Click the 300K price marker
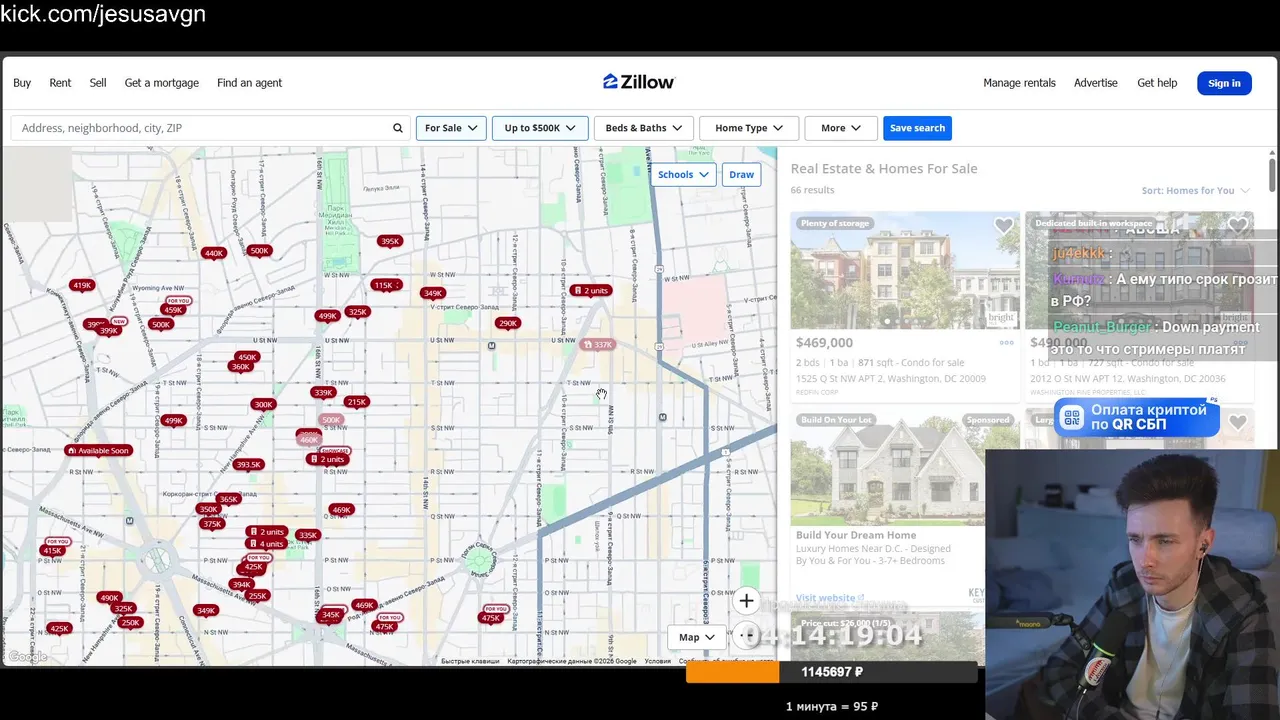Image resolution: width=1280 pixels, height=720 pixels. pyautogui.click(x=263, y=405)
